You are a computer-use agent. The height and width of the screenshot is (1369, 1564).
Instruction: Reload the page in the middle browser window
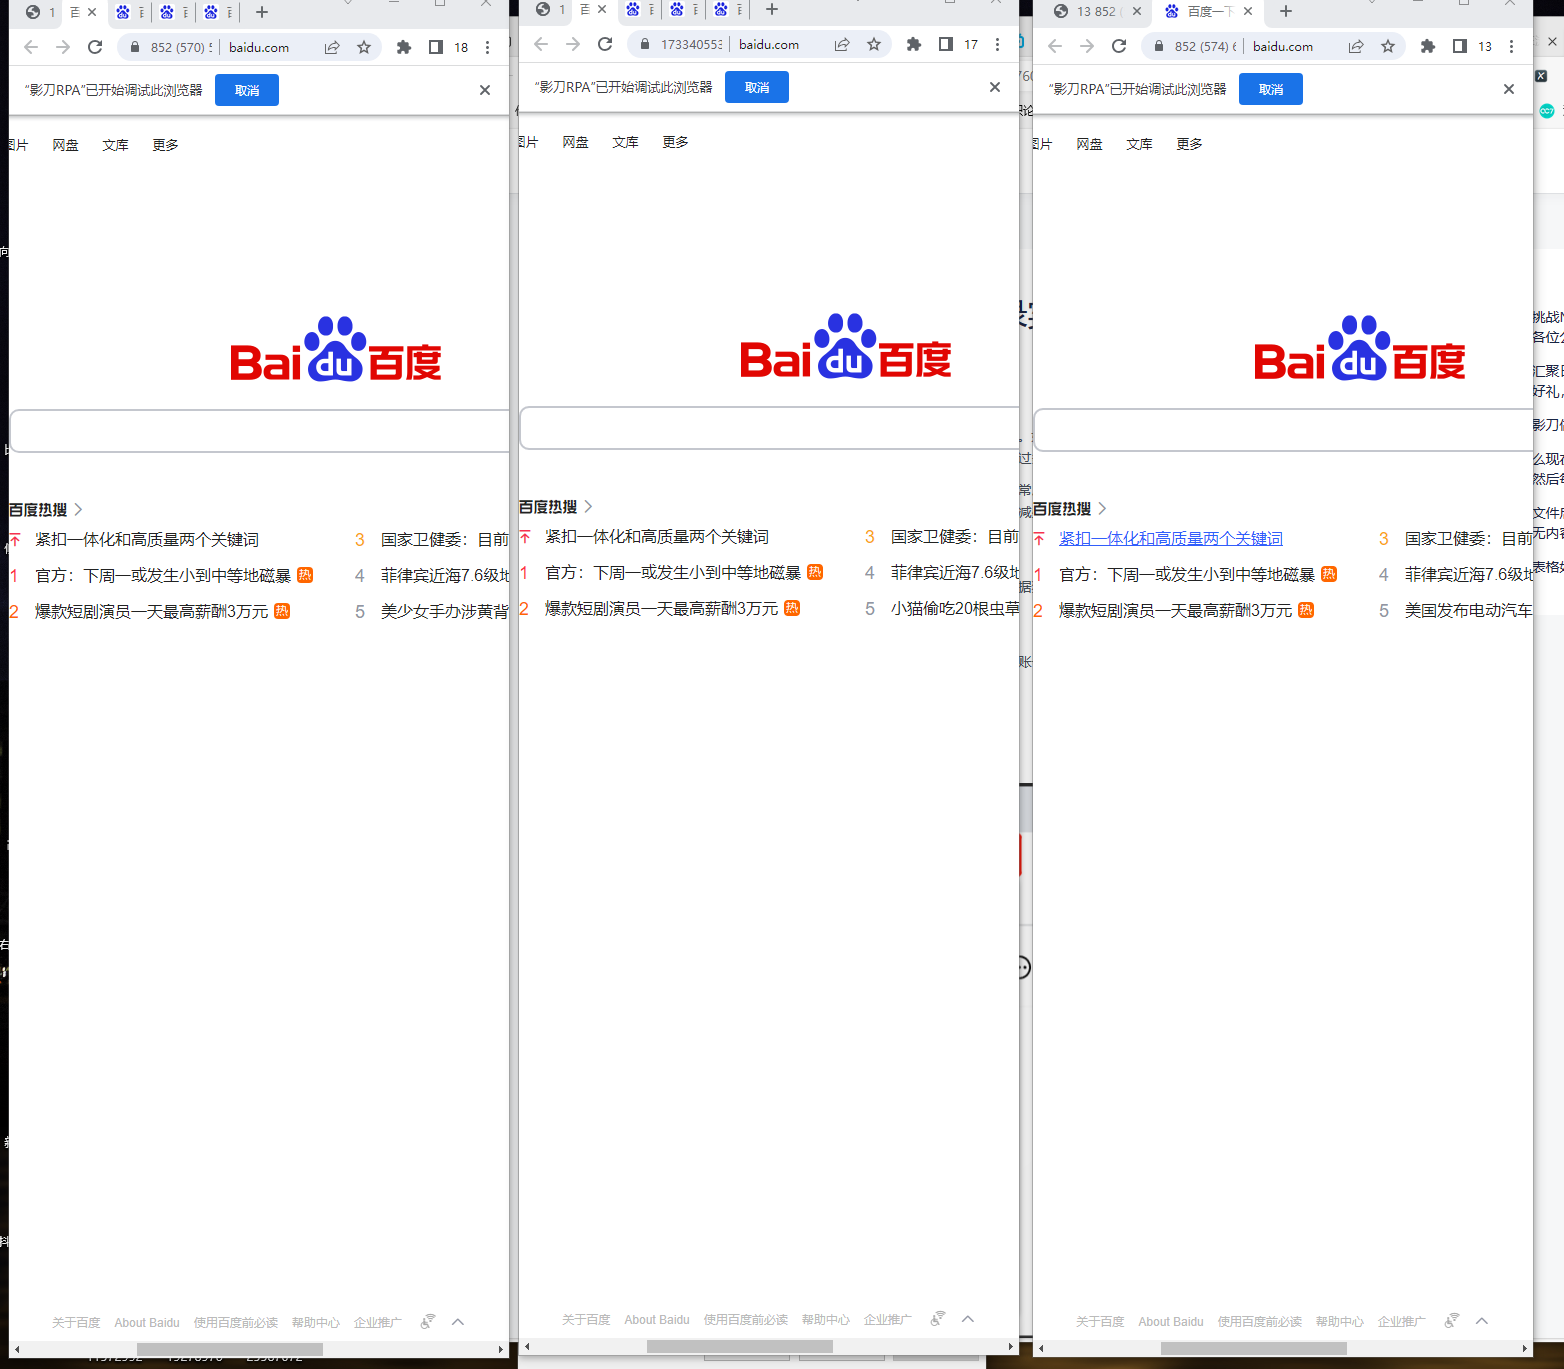click(605, 44)
